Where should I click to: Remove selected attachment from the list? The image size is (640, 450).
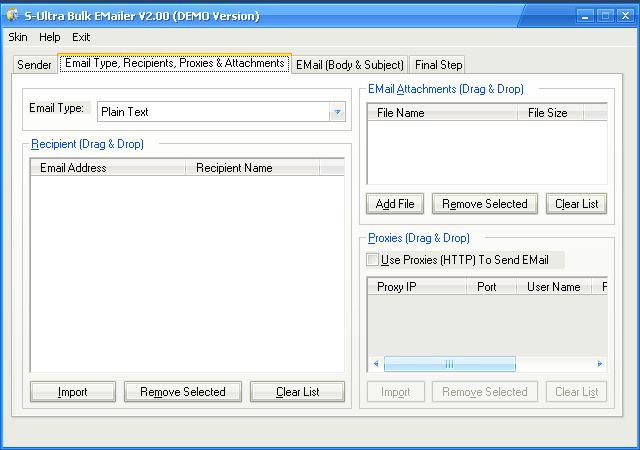pyautogui.click(x=485, y=204)
